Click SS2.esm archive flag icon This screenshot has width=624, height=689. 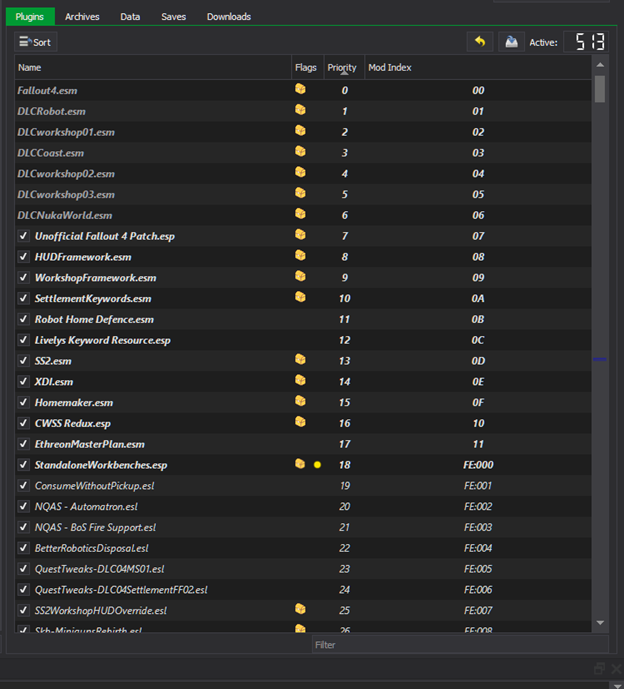click(x=300, y=359)
